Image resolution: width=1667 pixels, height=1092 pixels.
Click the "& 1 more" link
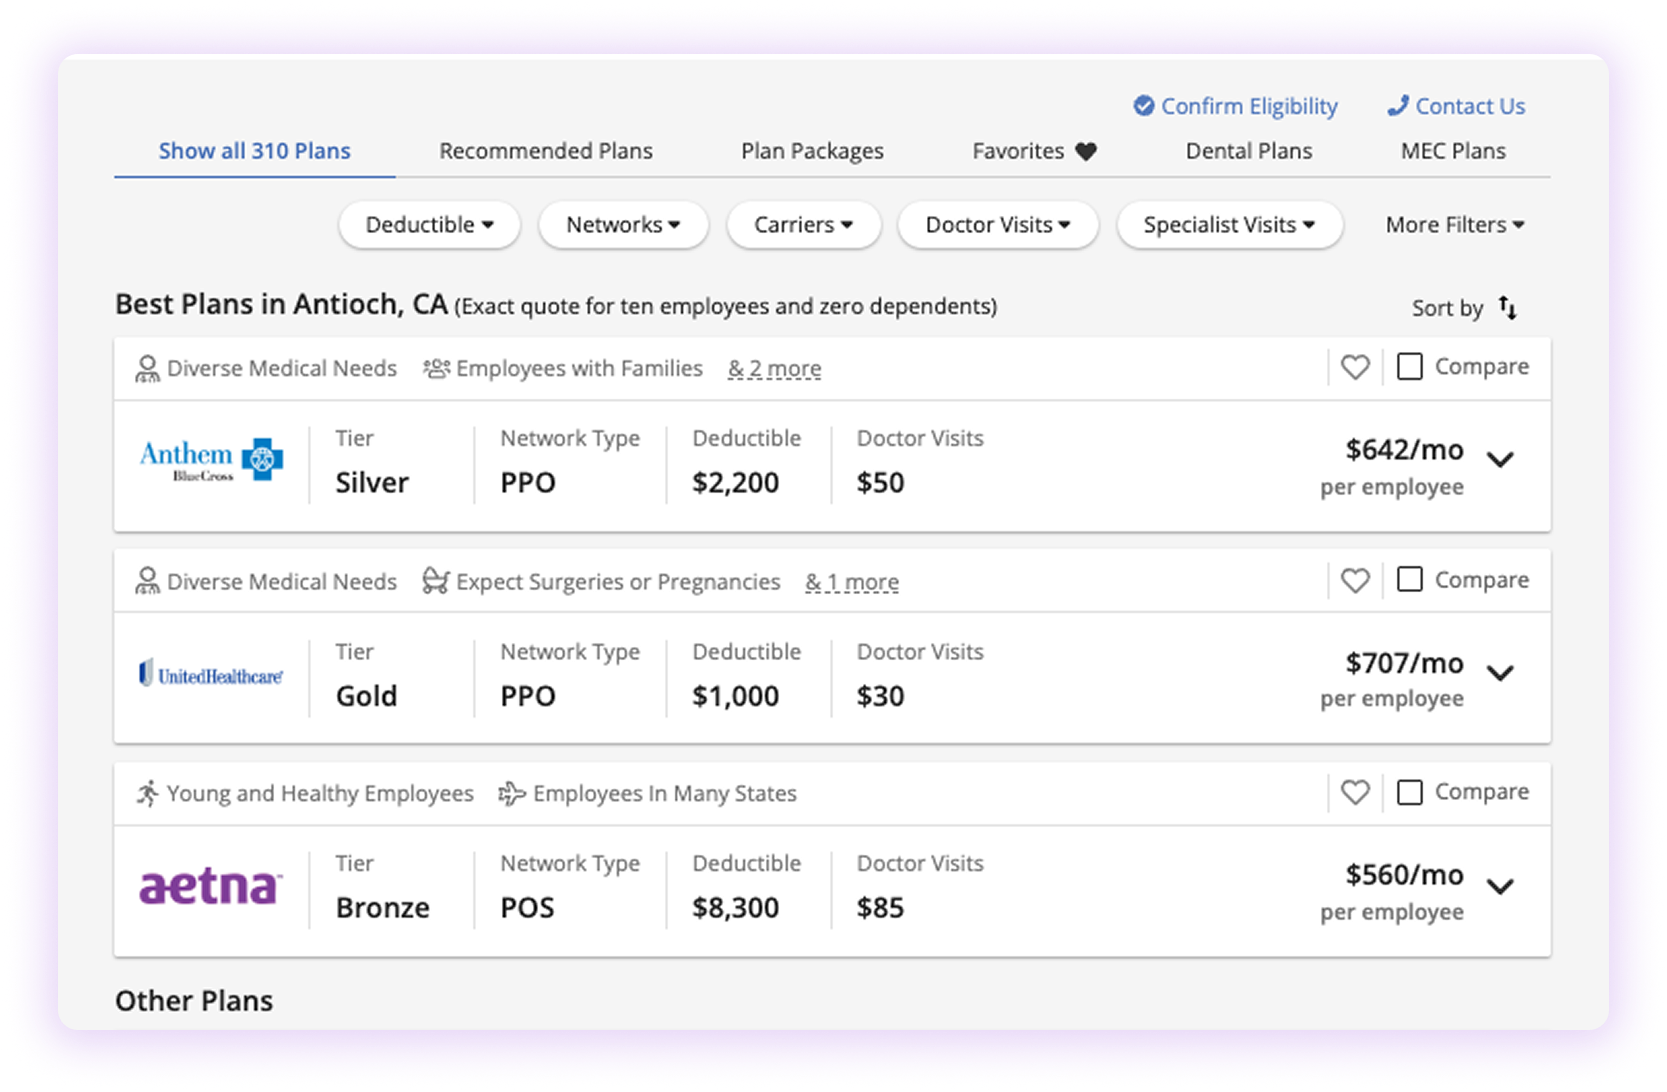pyautogui.click(x=851, y=582)
